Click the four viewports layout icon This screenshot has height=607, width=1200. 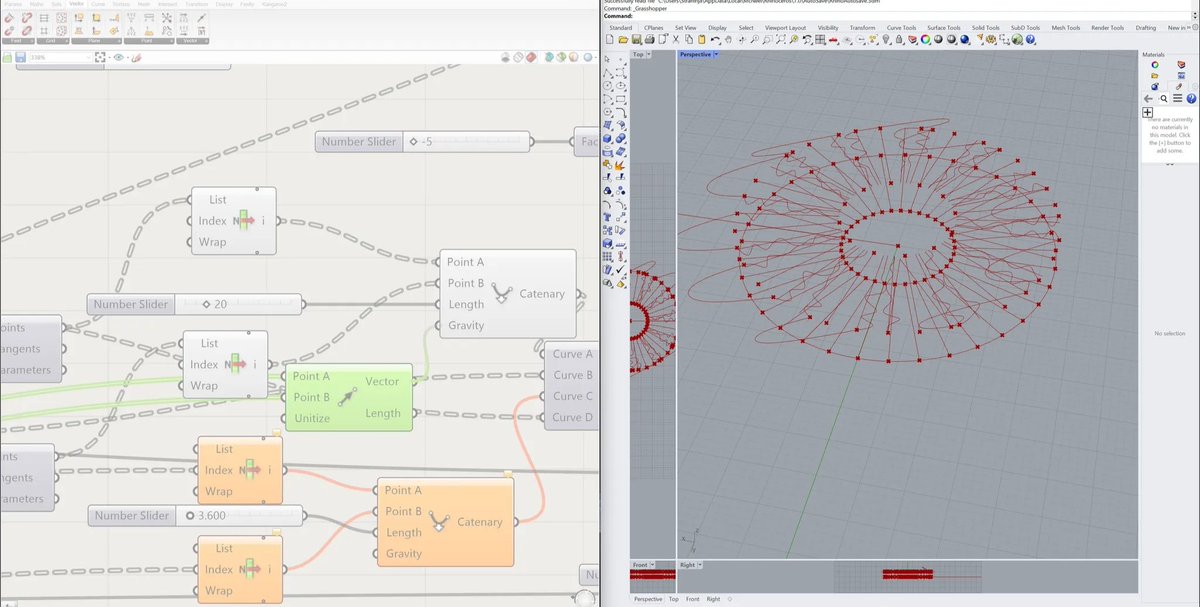pos(819,39)
